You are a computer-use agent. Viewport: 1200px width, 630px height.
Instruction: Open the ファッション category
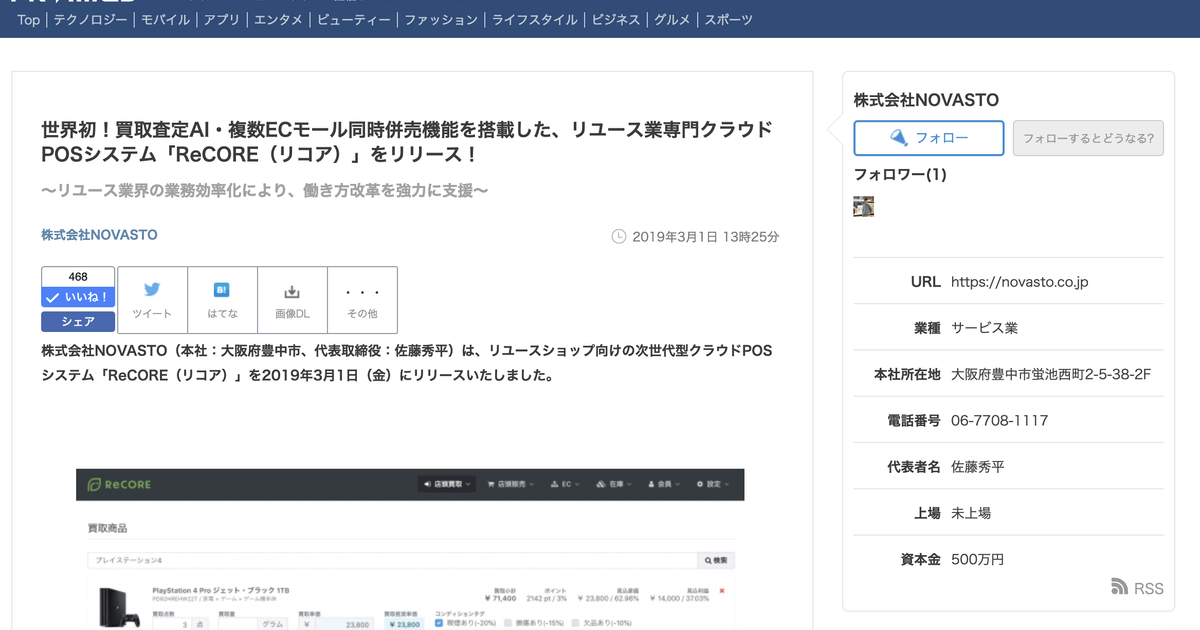[x=441, y=19]
